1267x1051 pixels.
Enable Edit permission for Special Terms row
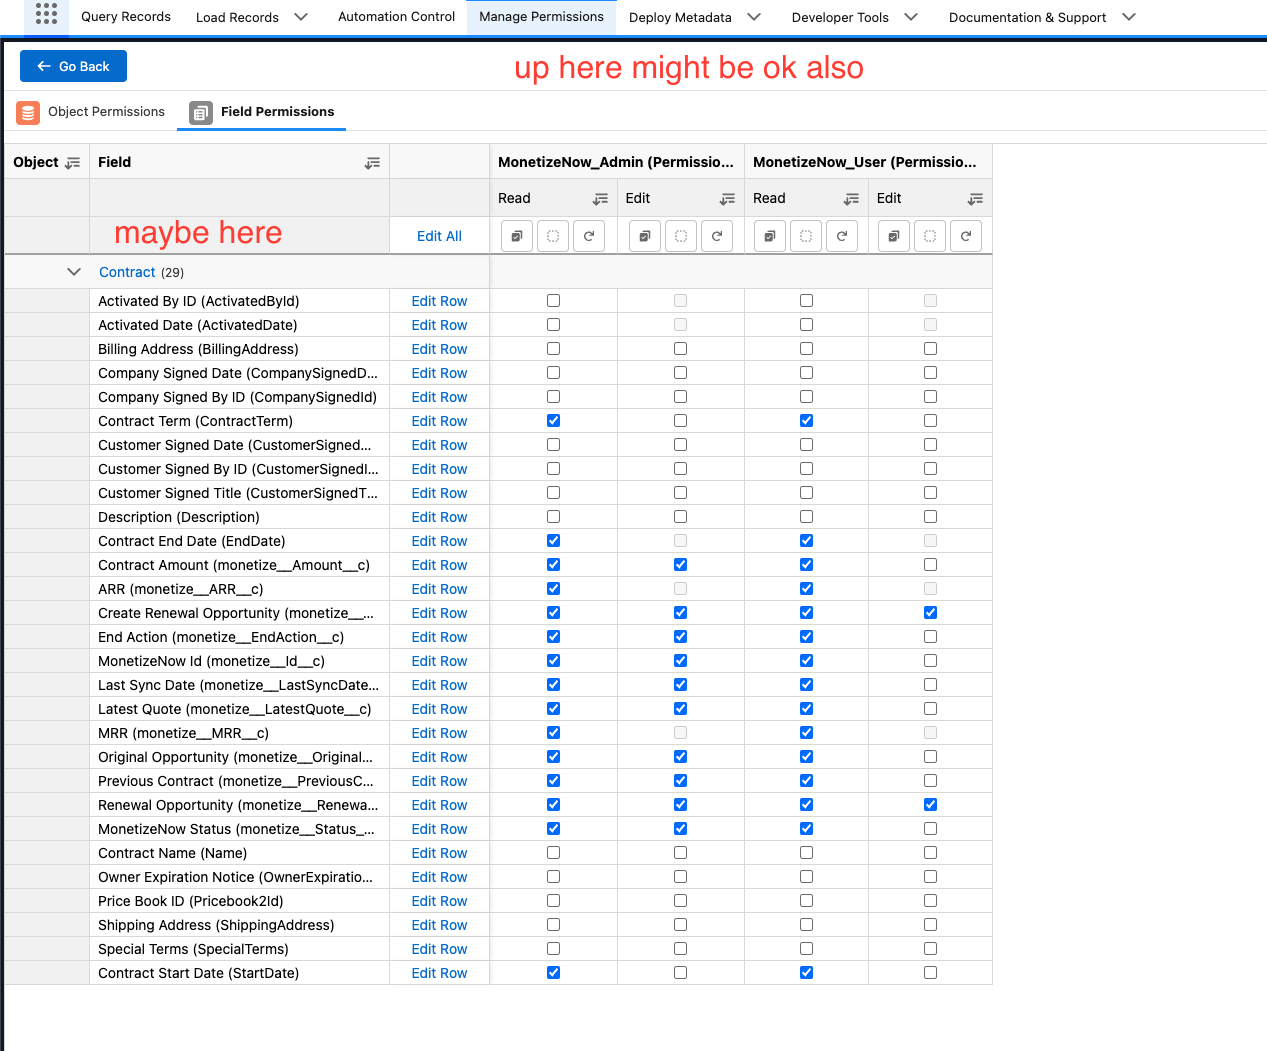pos(681,948)
